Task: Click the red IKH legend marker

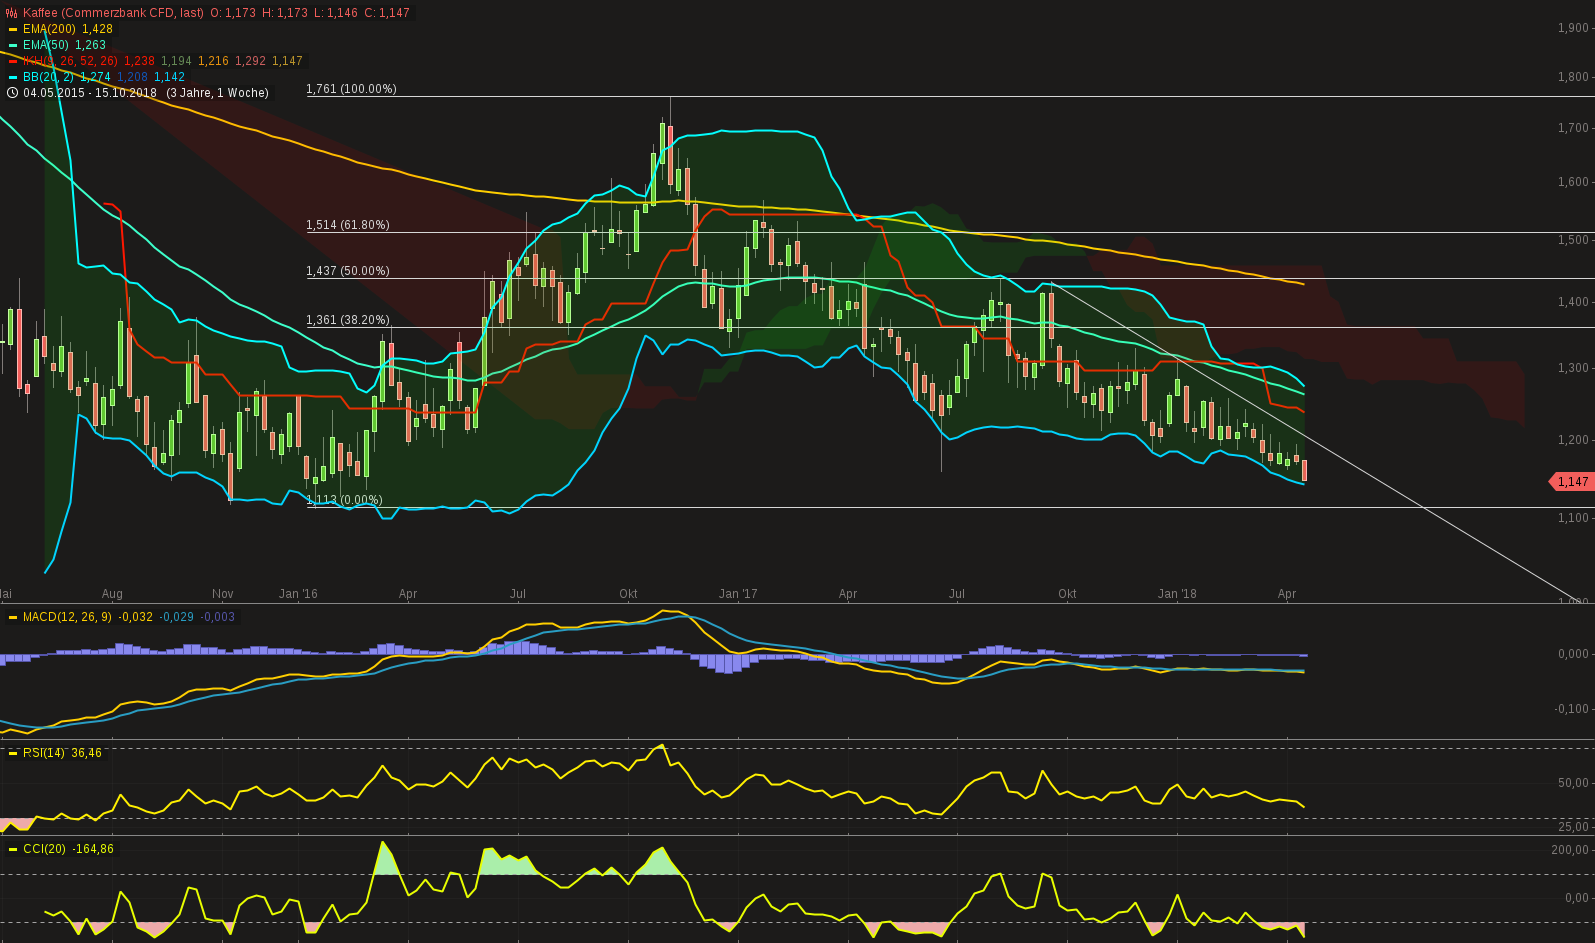Action: (13, 61)
